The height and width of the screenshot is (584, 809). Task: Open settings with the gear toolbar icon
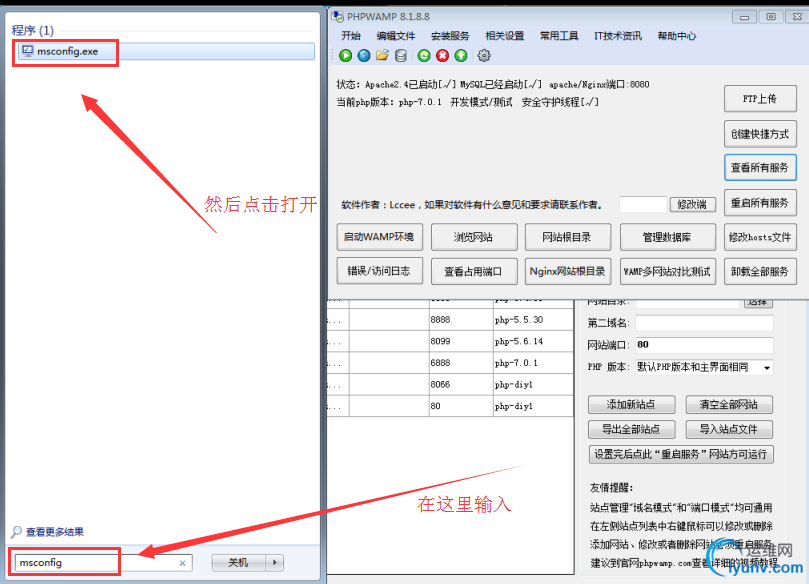click(x=484, y=56)
